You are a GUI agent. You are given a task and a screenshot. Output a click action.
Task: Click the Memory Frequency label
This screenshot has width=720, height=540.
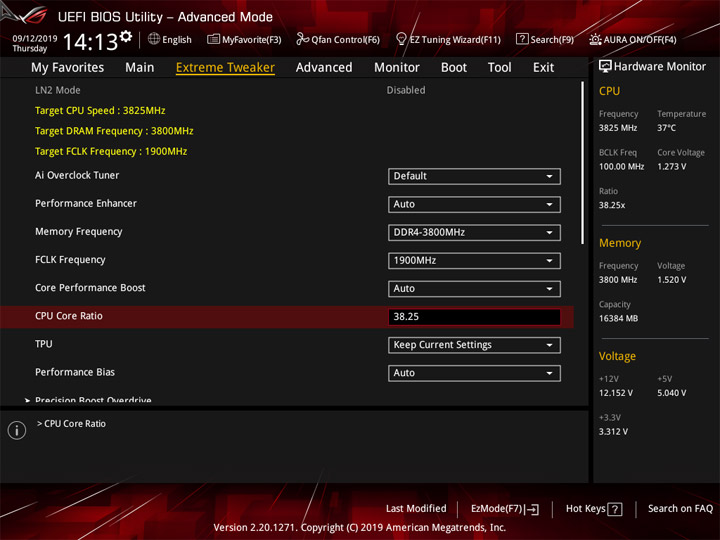point(79,232)
